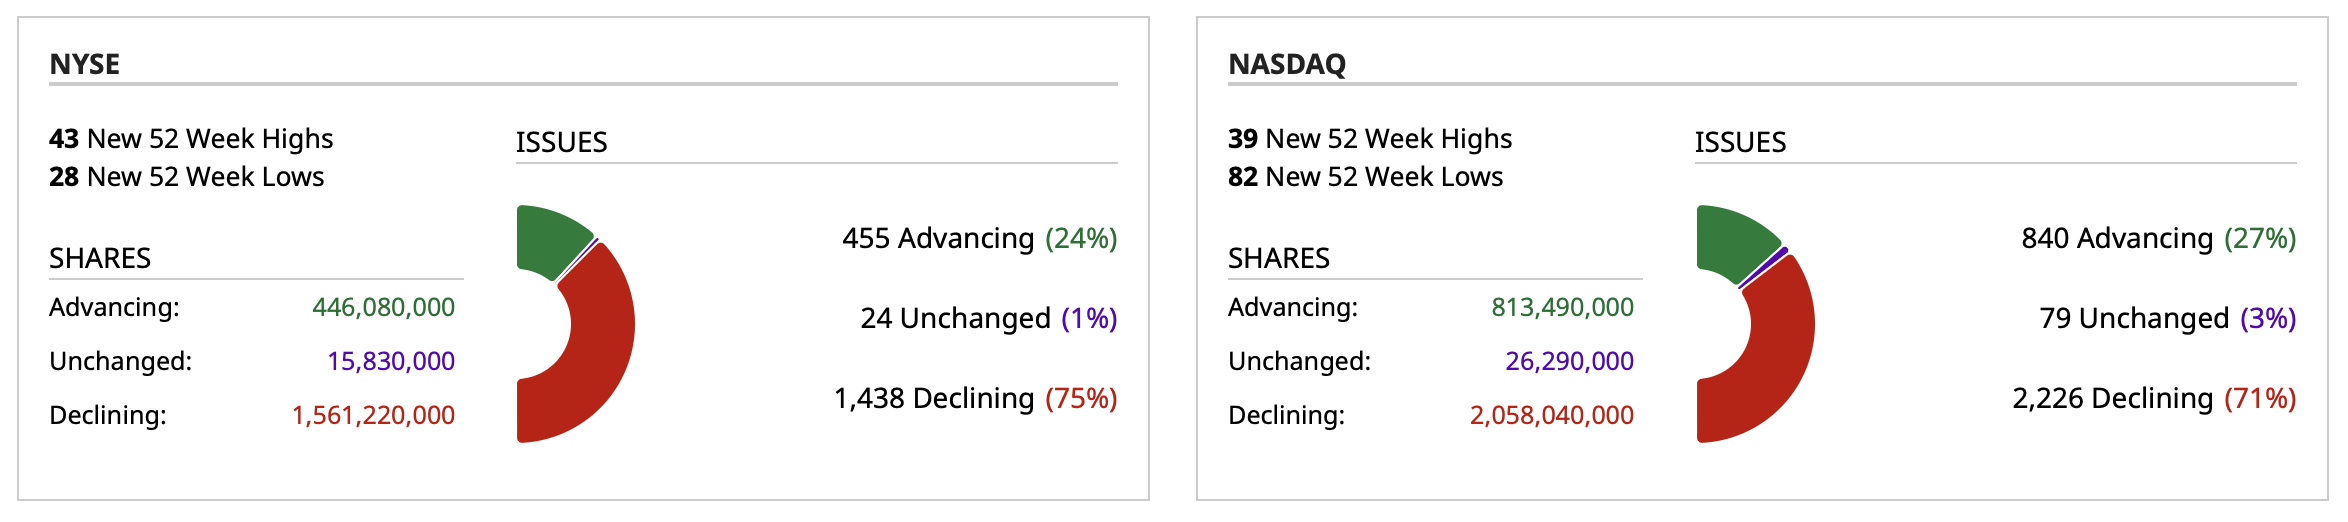Click the 79 Unchanged (3%) label
The height and width of the screenshot is (522, 2348).
pos(2167,318)
